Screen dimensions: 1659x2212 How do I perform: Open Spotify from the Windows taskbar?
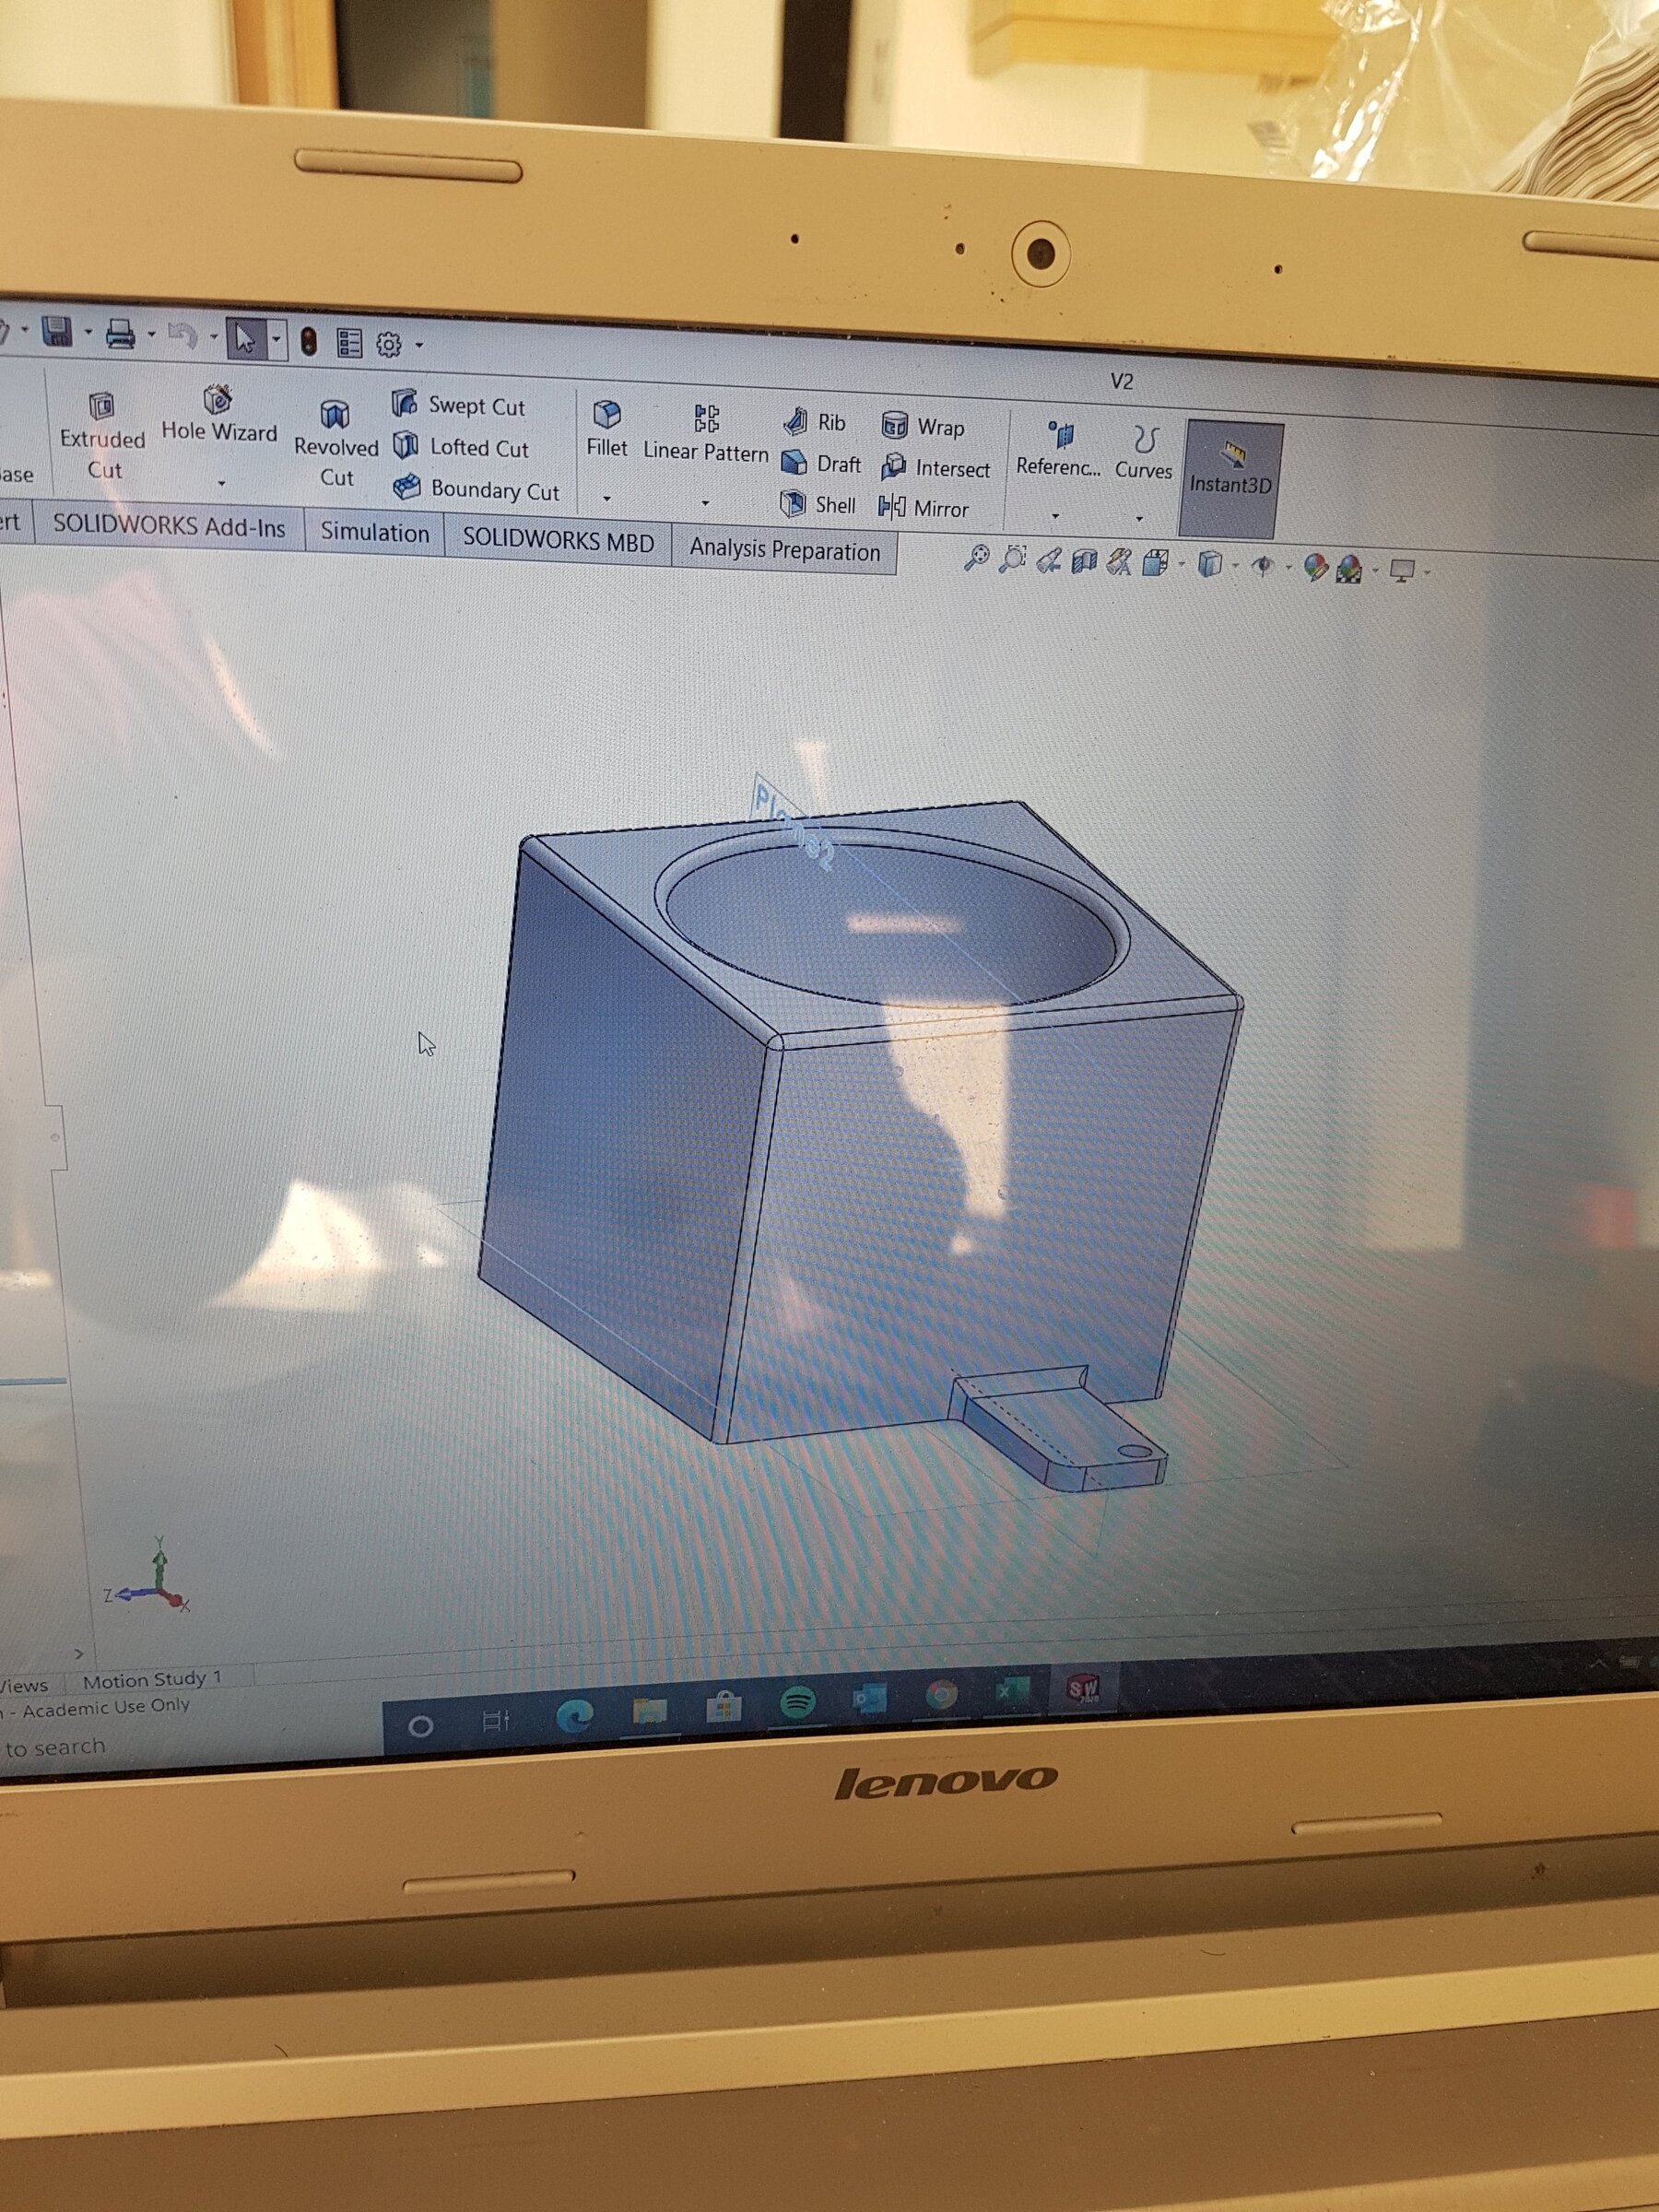pos(796,1702)
